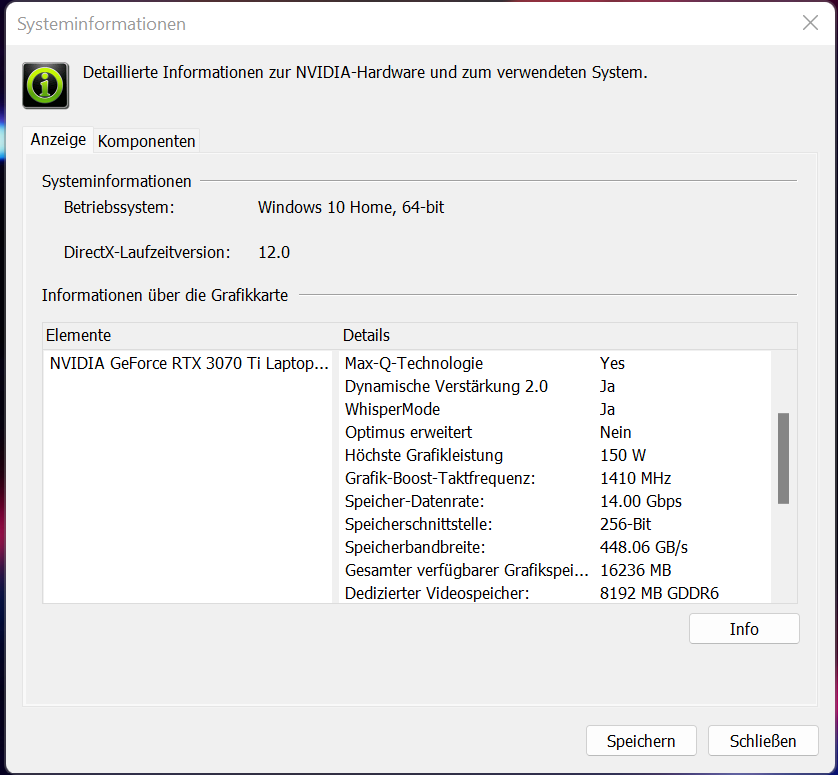Click Windows 10 Home, 64-bit text
838x775 pixels.
351,207
